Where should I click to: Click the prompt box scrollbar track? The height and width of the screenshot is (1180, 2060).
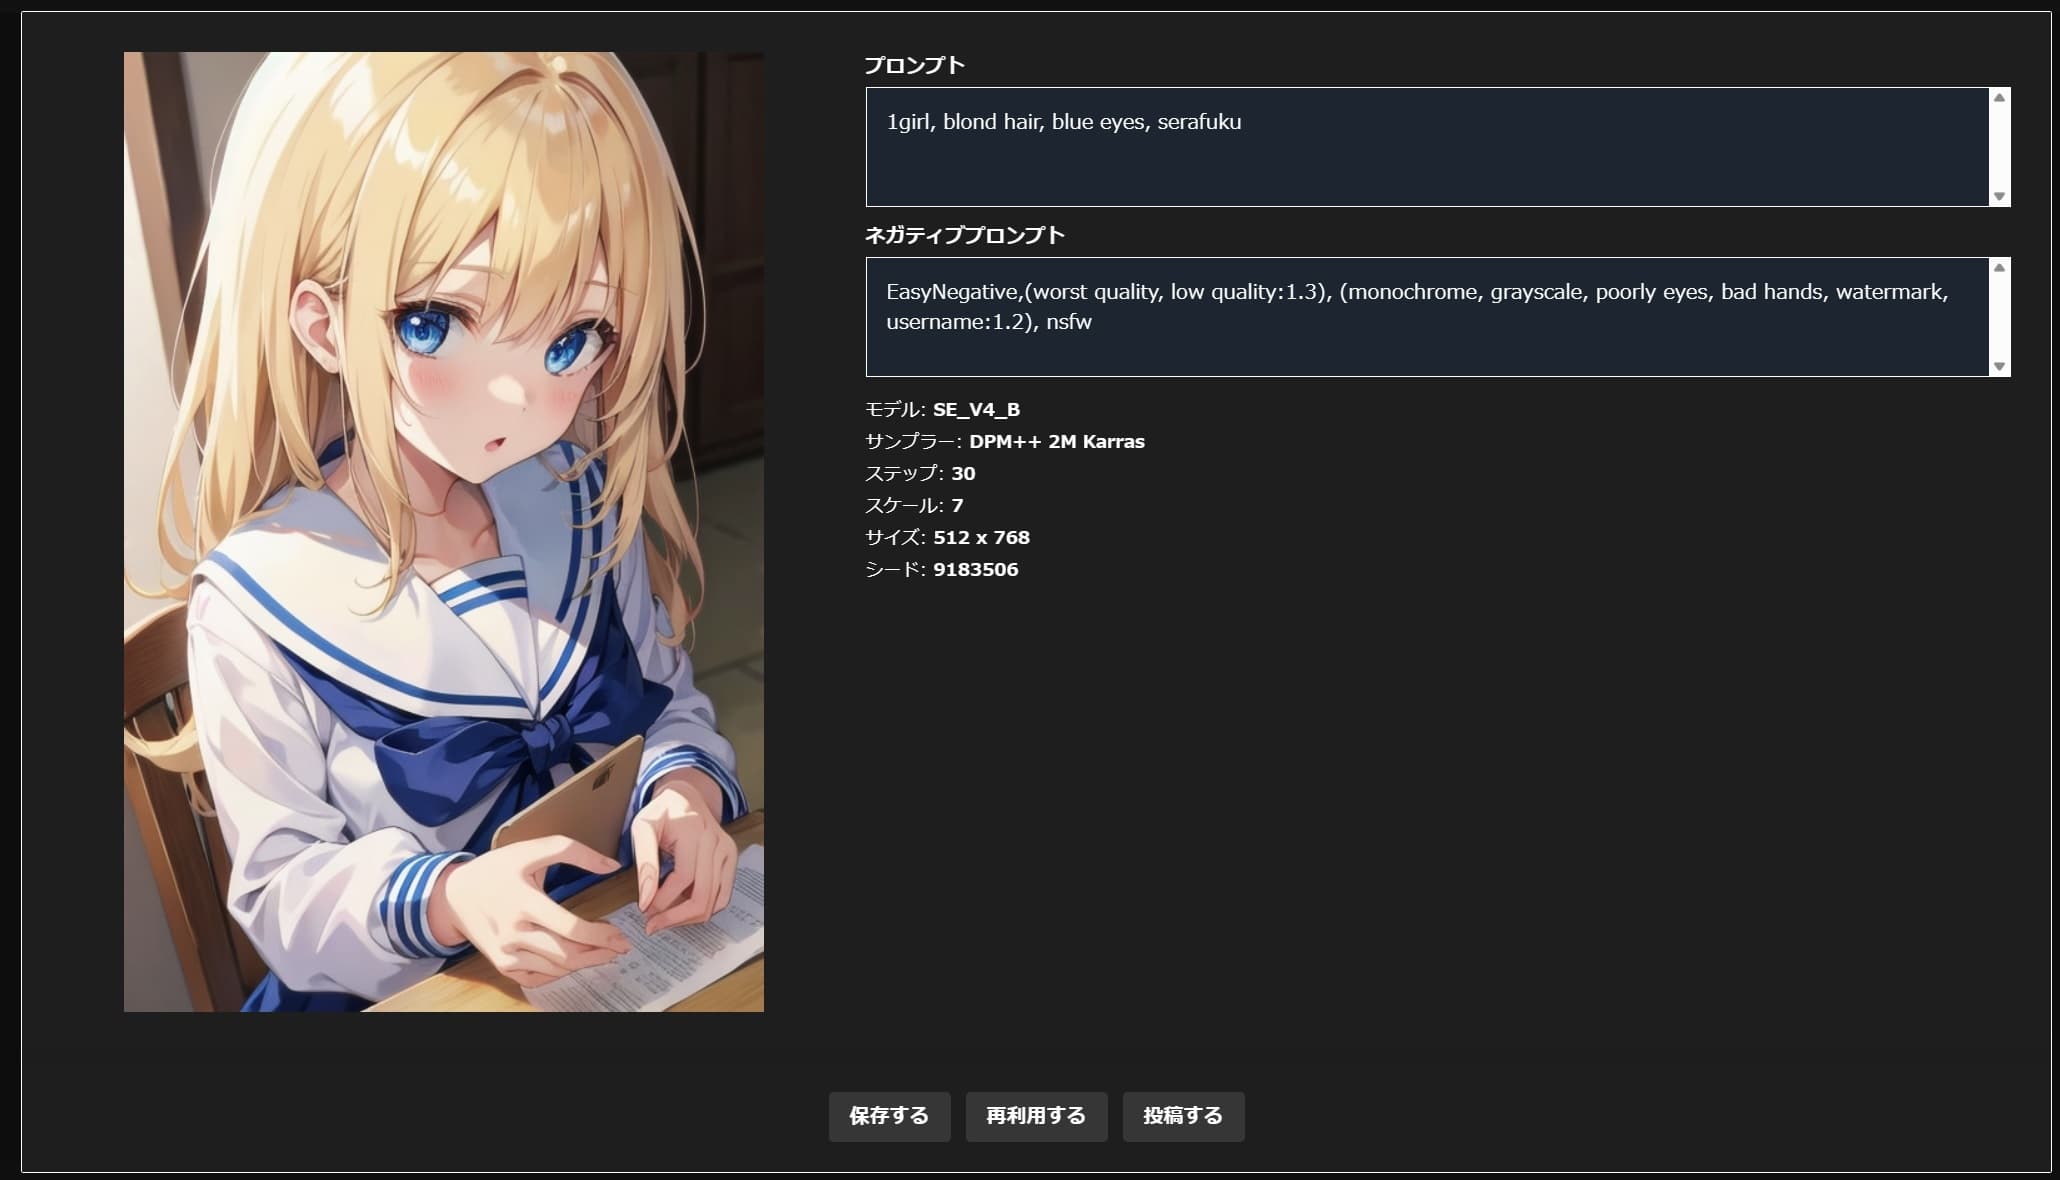tap(1999, 147)
